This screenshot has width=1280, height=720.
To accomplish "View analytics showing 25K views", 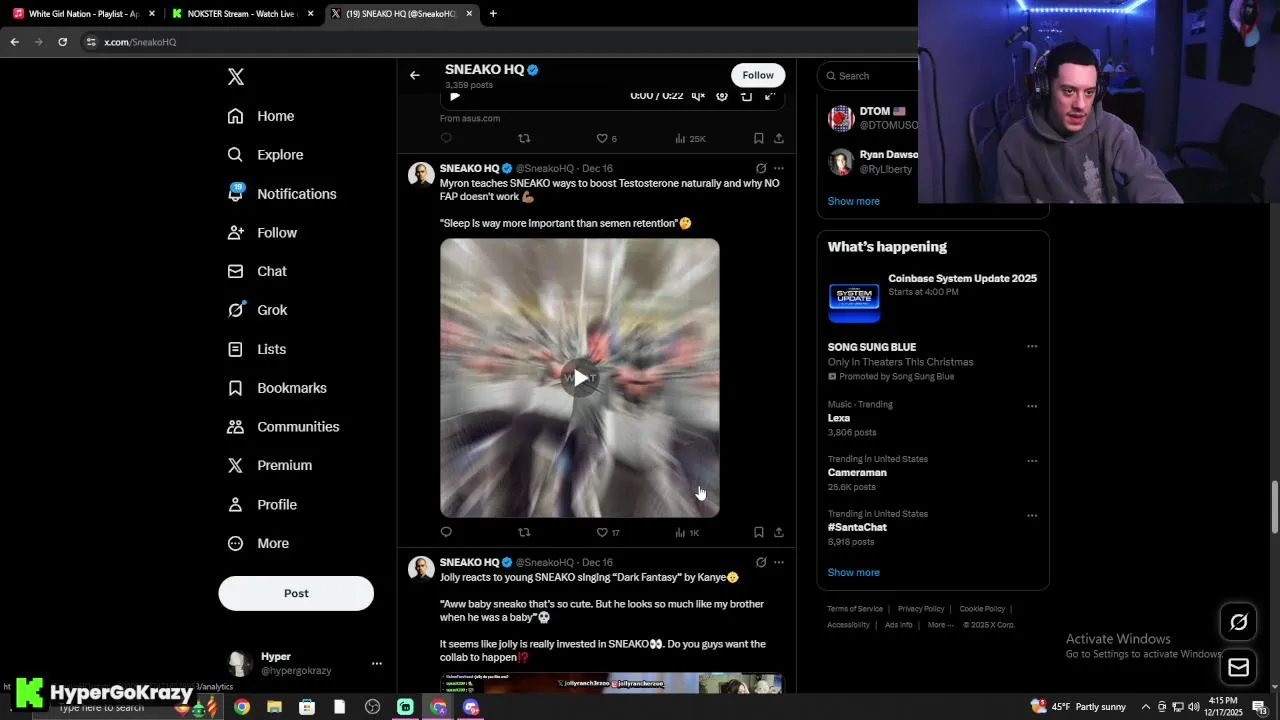I will click(690, 138).
